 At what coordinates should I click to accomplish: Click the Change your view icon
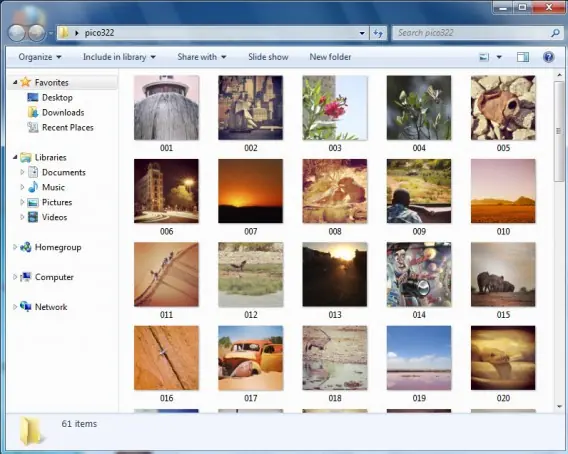[x=484, y=57]
